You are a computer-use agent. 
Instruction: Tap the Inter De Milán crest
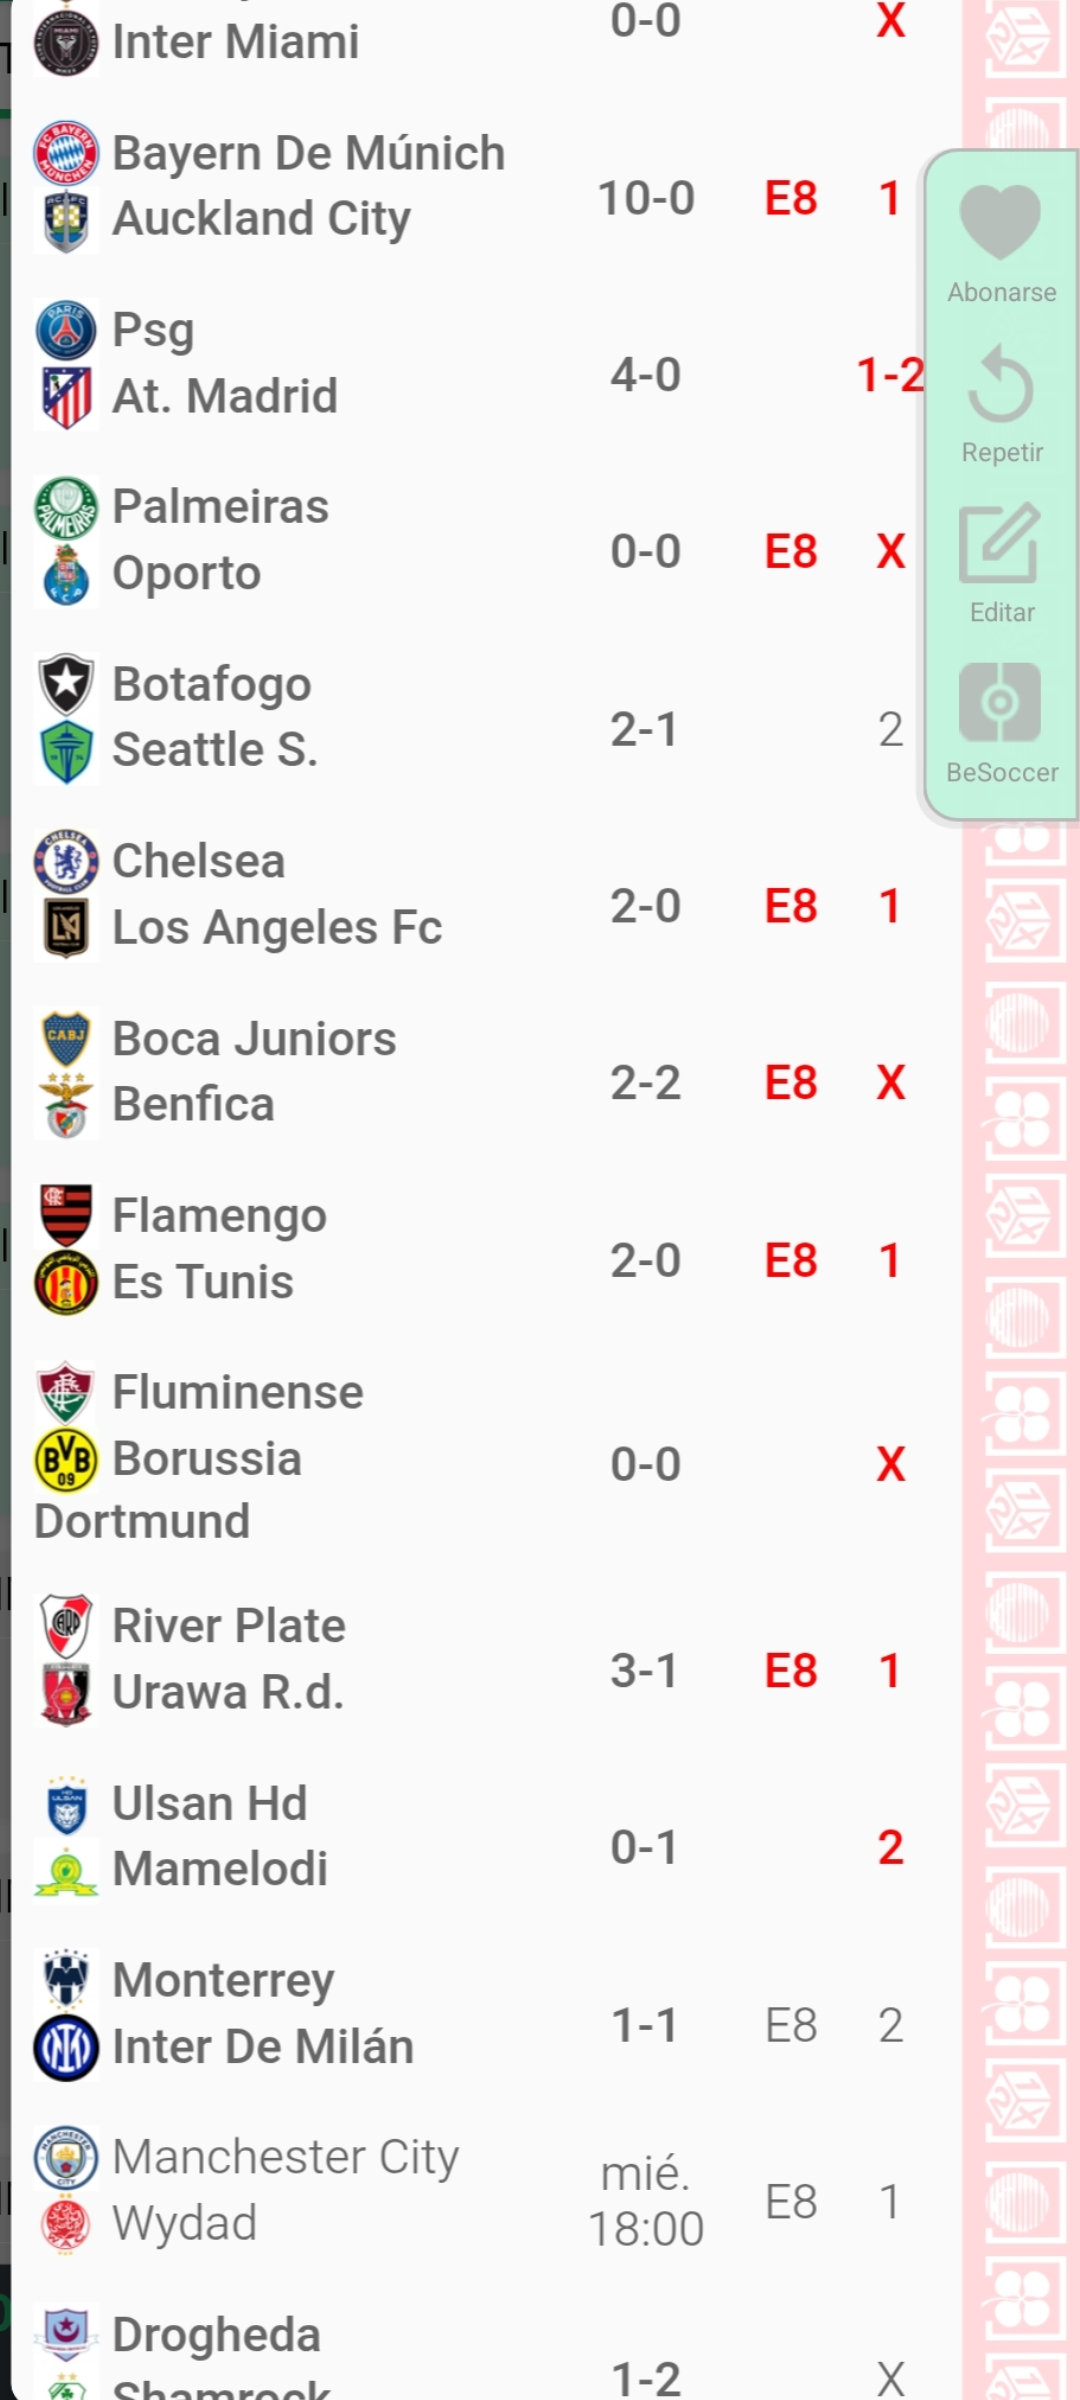66,2047
